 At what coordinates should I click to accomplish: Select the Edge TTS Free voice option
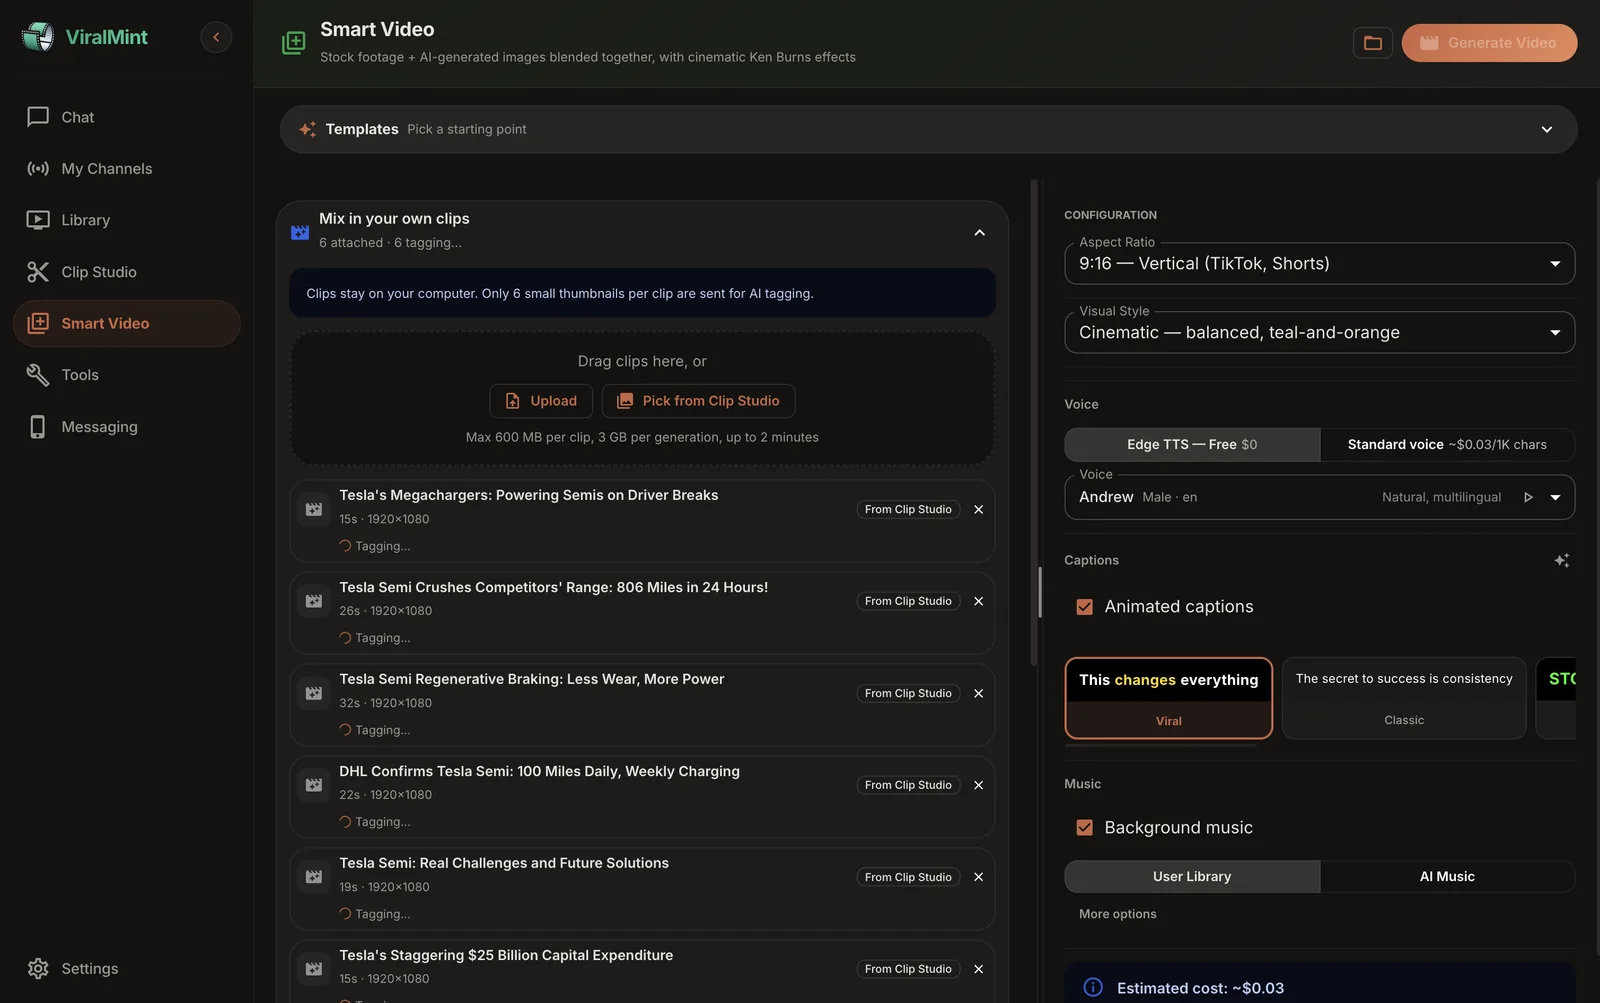(x=1192, y=445)
